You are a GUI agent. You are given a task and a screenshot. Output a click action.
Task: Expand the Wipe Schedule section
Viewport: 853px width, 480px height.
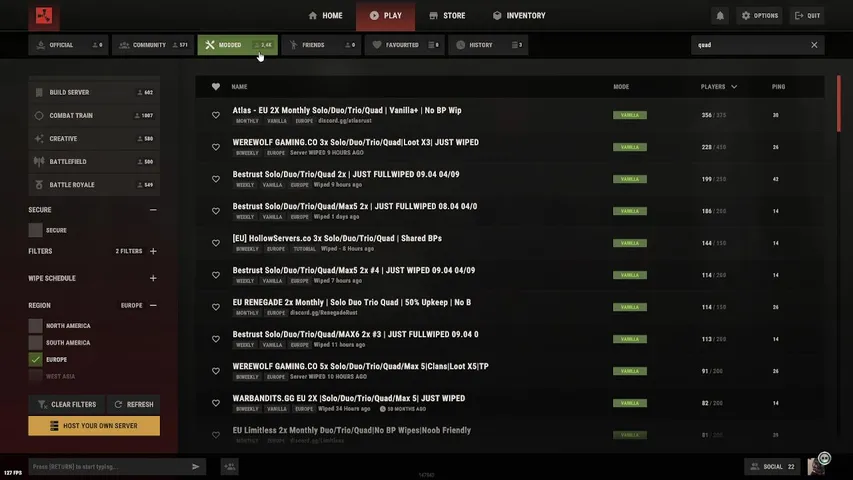click(153, 278)
